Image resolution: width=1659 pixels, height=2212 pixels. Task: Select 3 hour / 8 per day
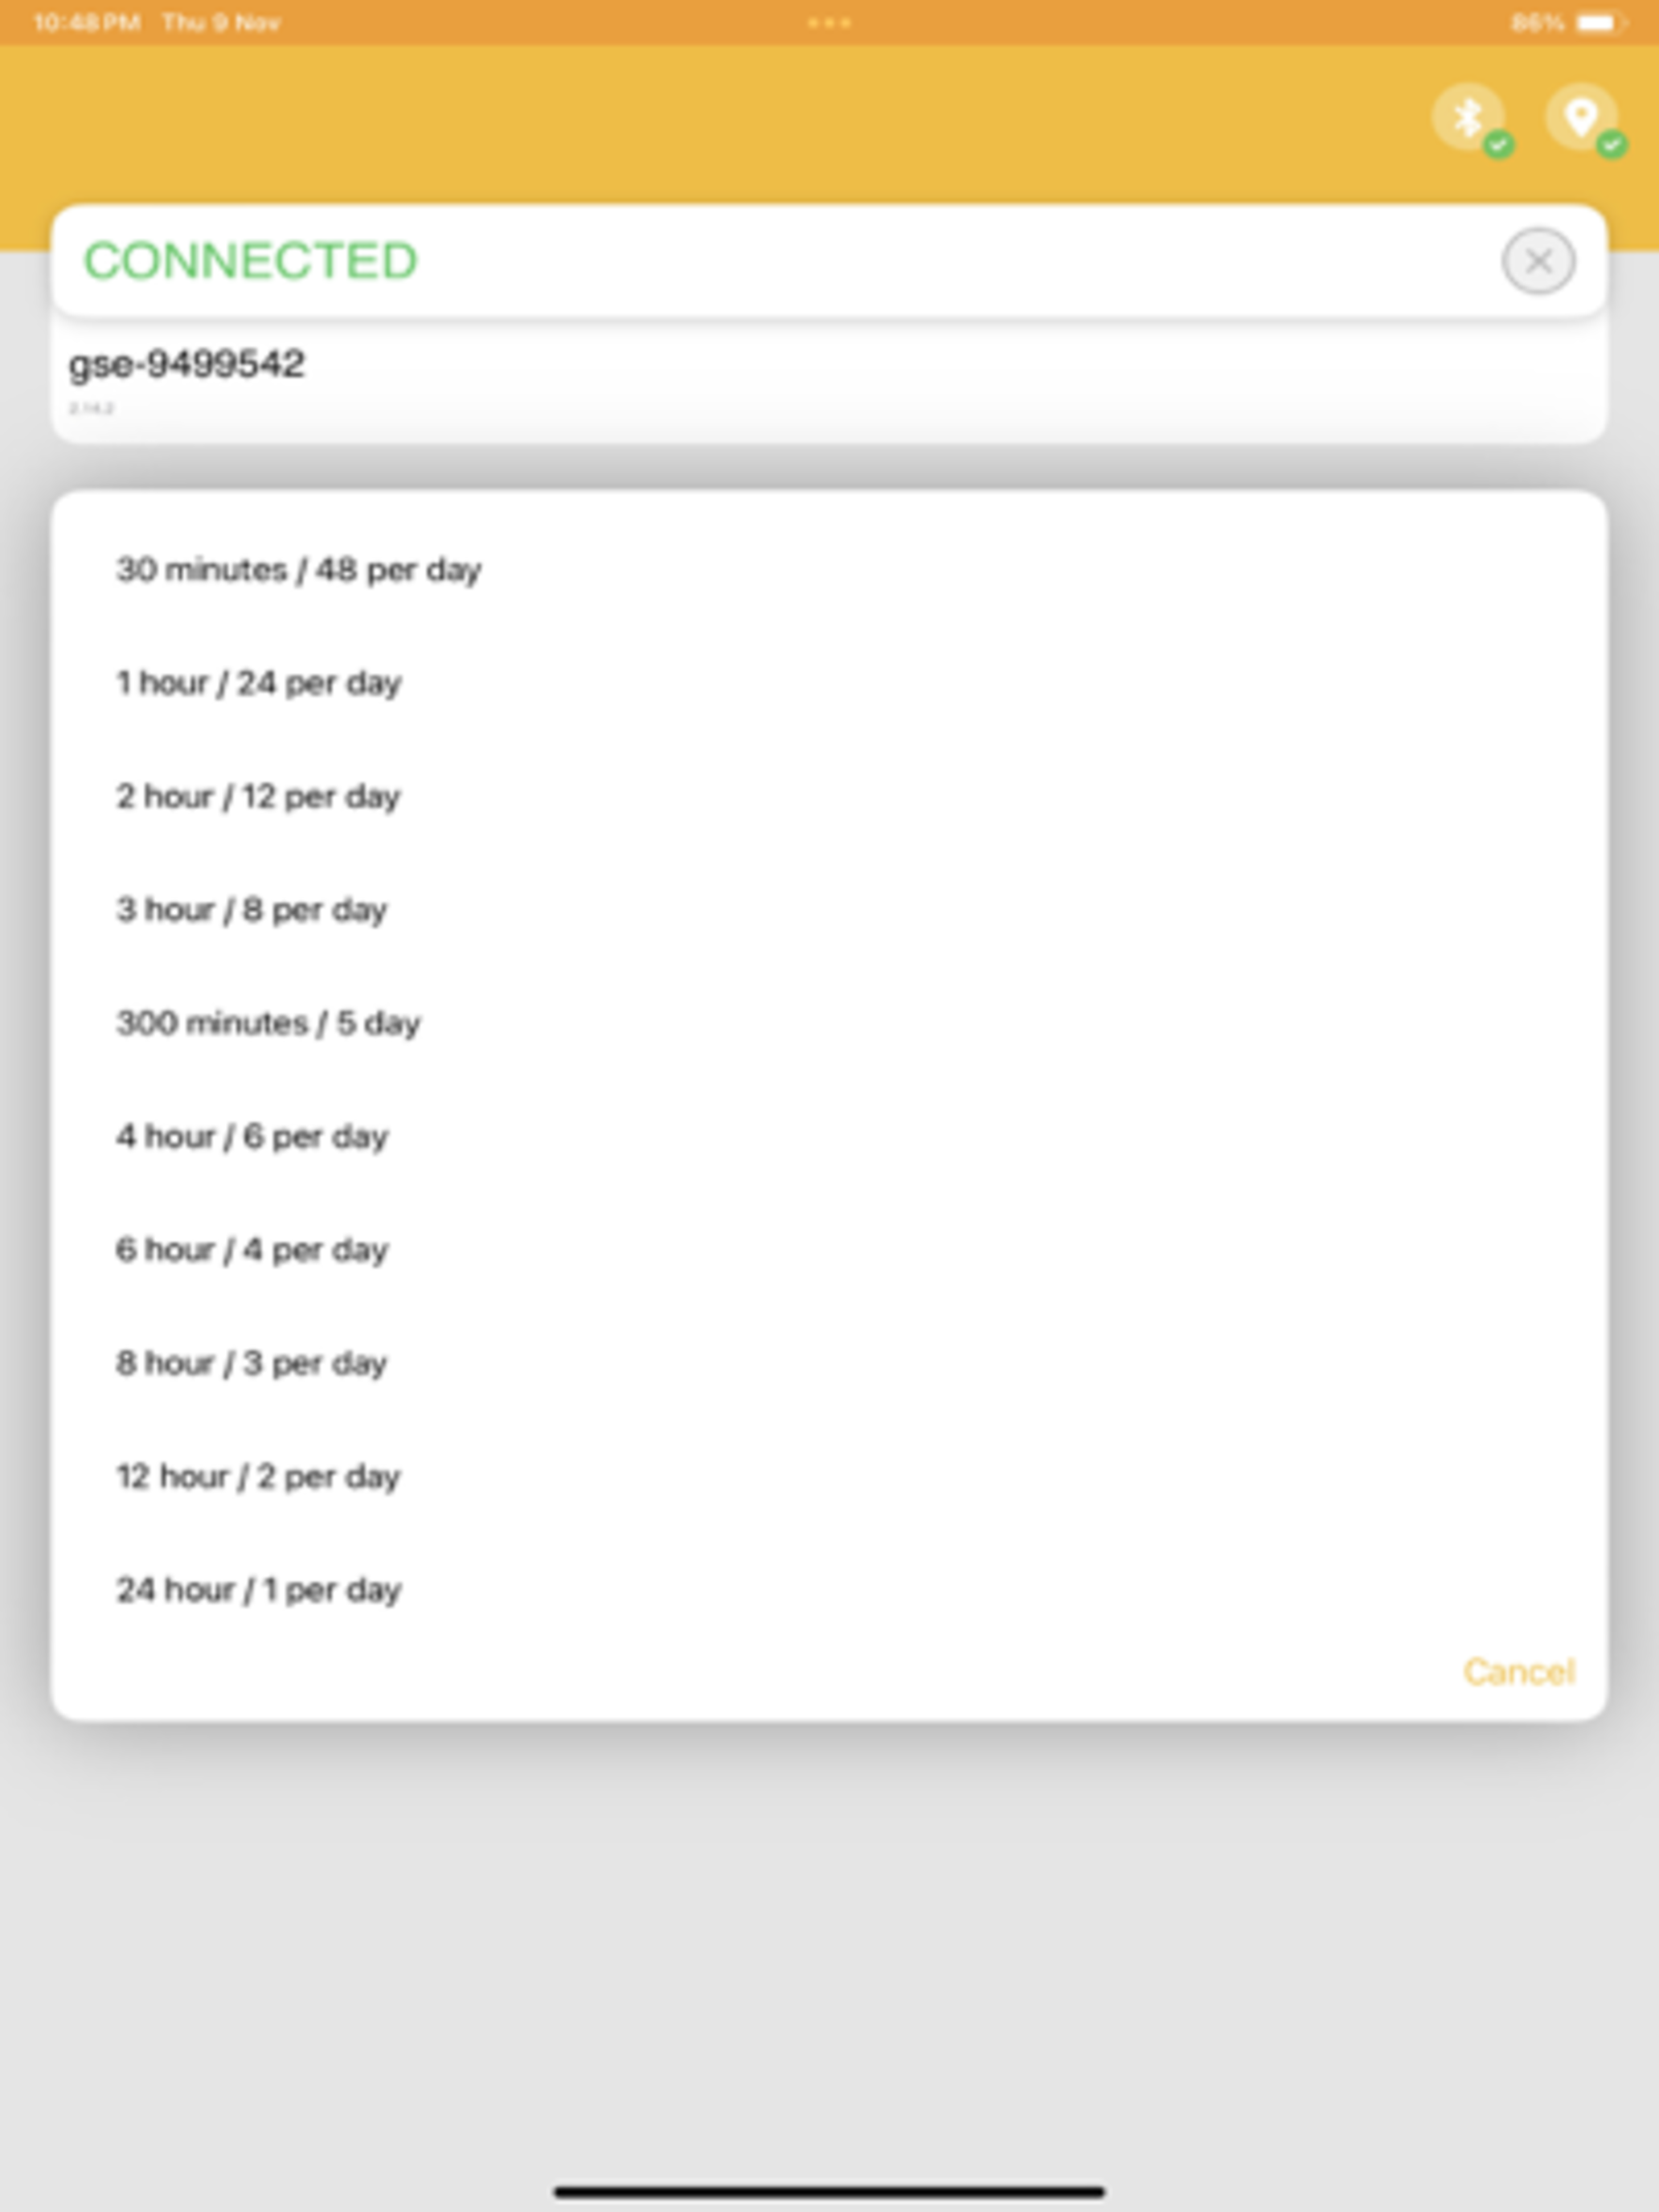coord(829,910)
